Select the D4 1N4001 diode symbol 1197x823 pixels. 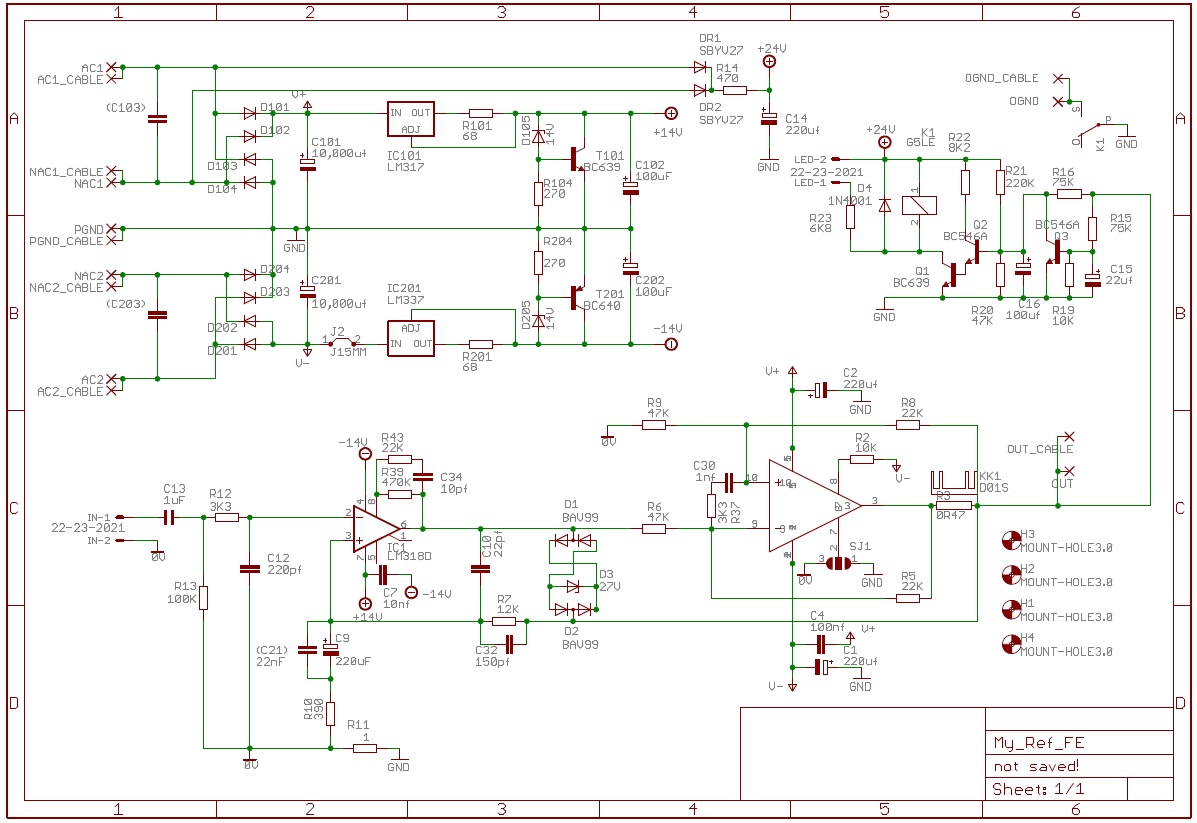[x=885, y=205]
